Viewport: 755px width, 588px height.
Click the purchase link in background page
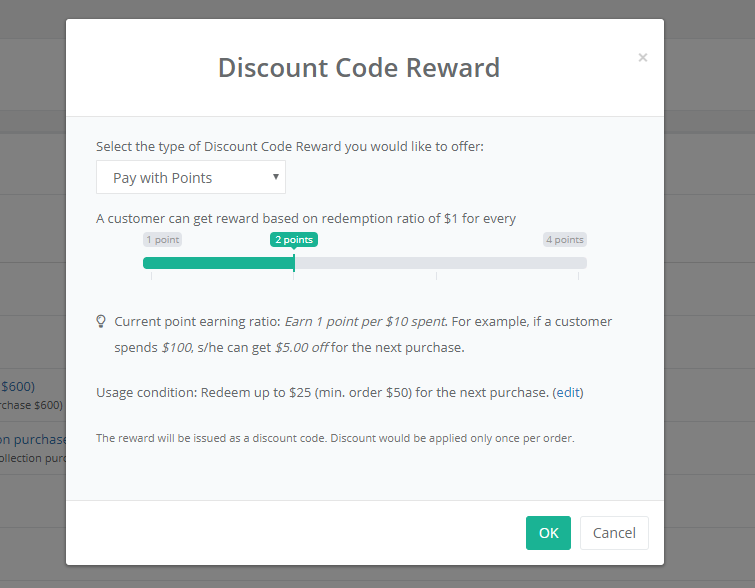click(x=33, y=440)
